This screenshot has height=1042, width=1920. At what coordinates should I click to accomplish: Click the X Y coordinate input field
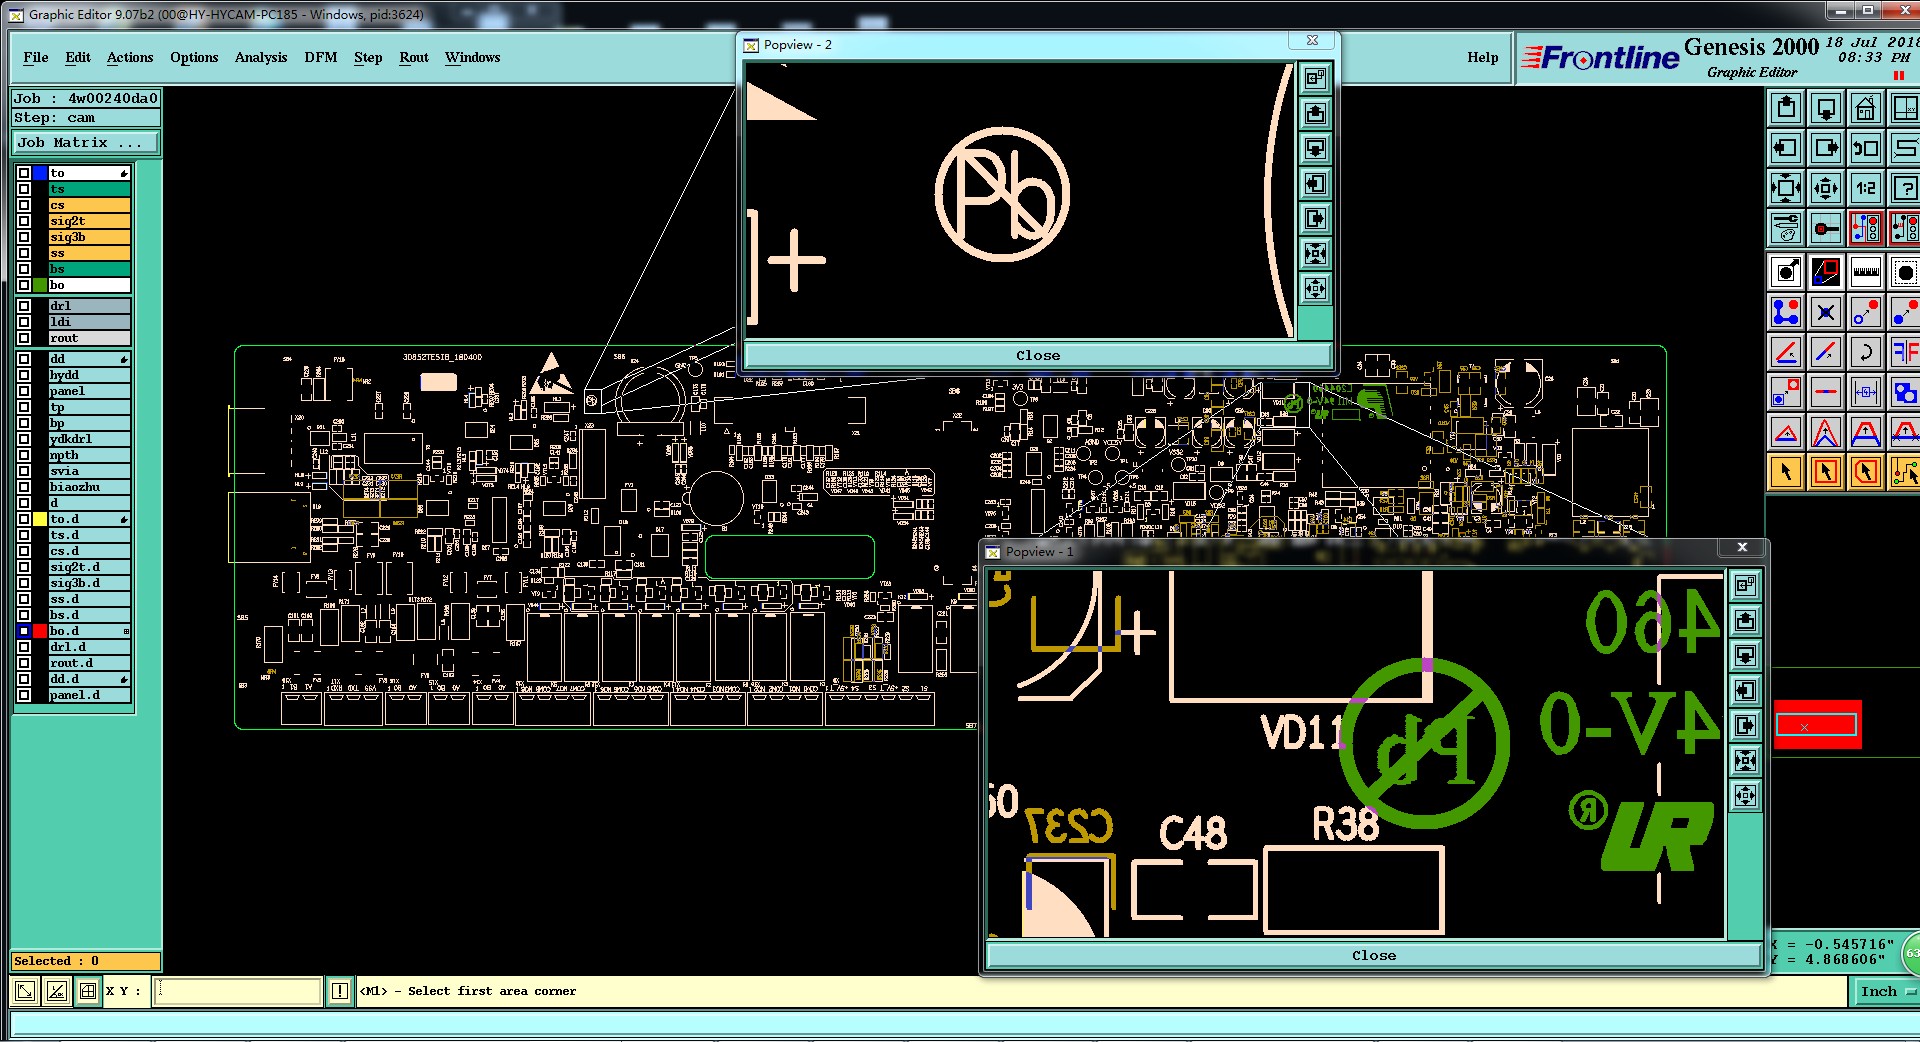[x=238, y=991]
